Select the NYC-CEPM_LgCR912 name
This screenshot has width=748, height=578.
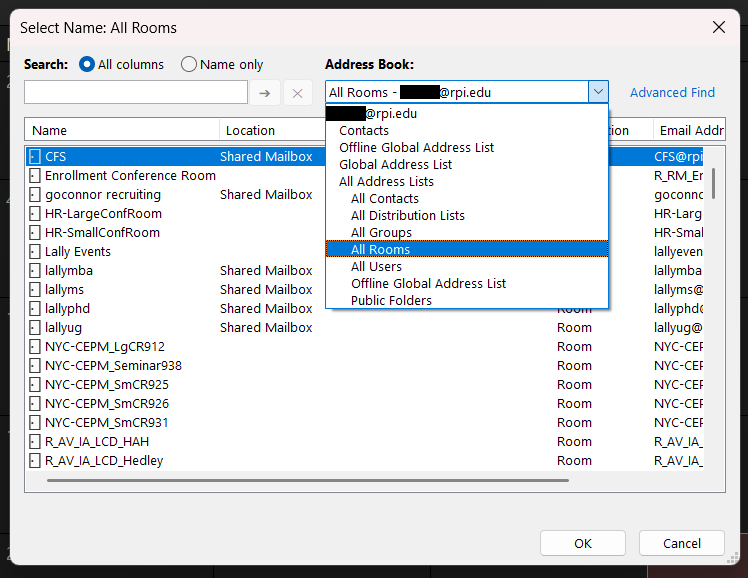(104, 347)
